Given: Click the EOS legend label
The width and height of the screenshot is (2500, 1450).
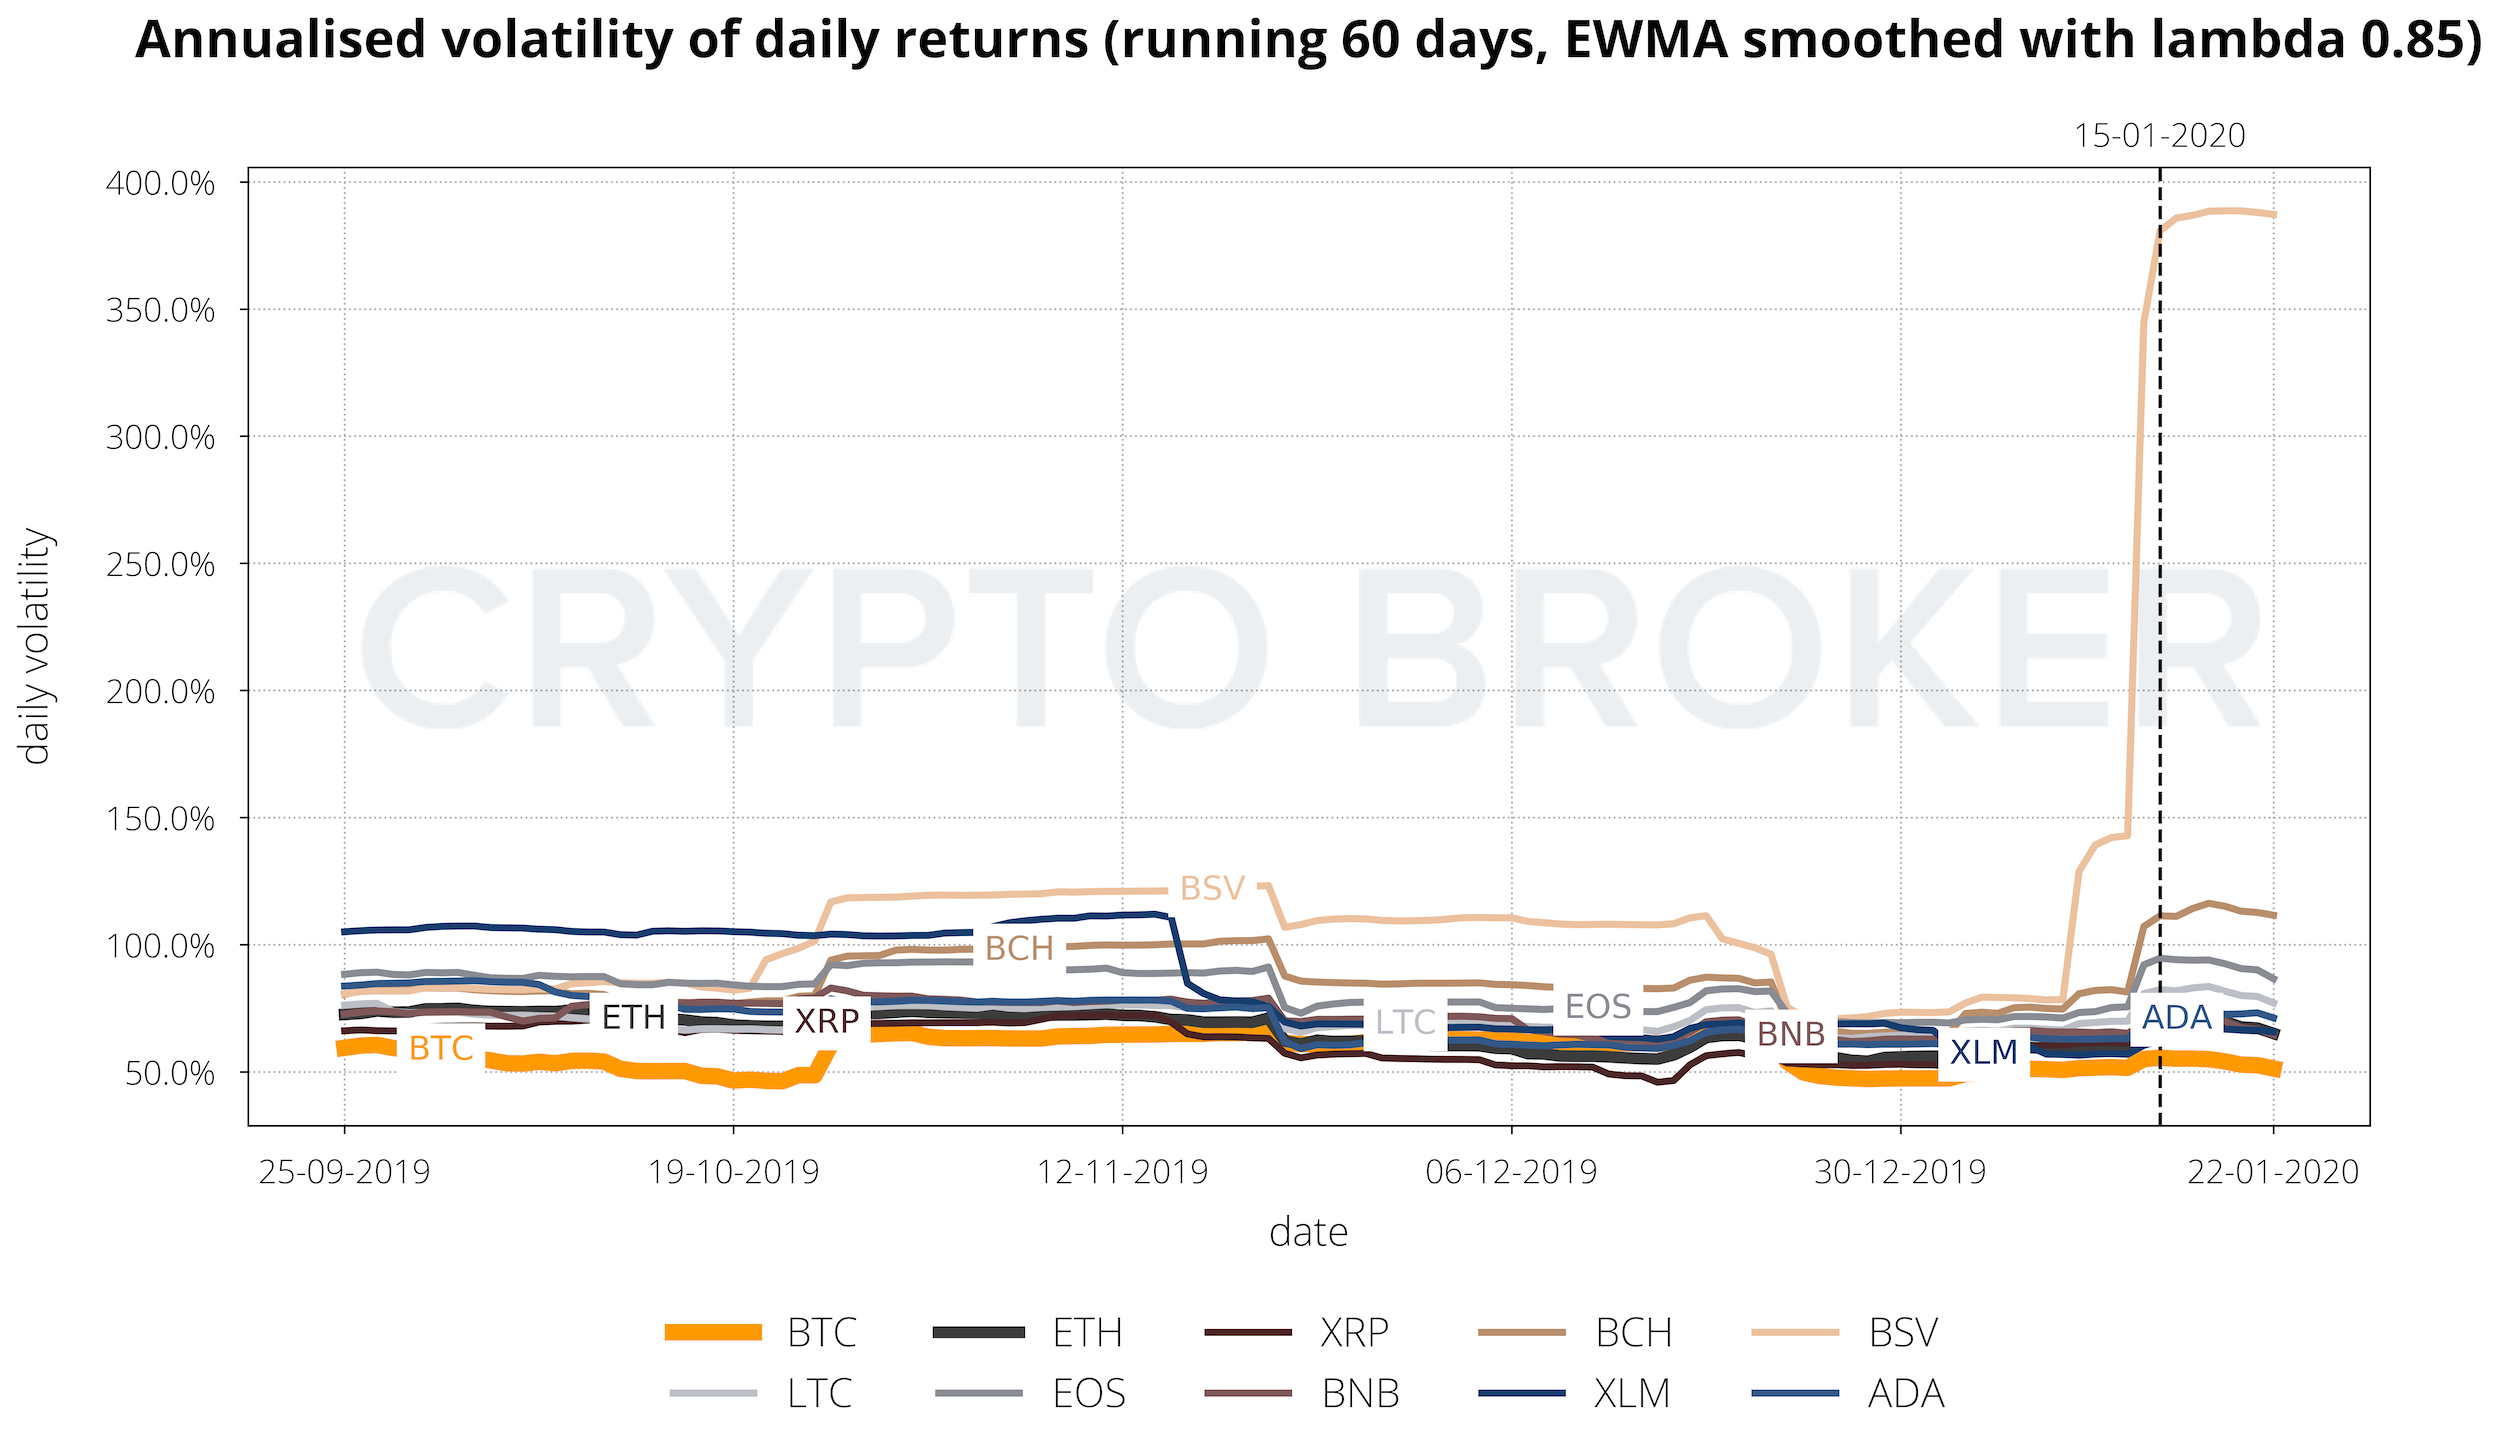Looking at the screenshot, I should point(1089,1393).
